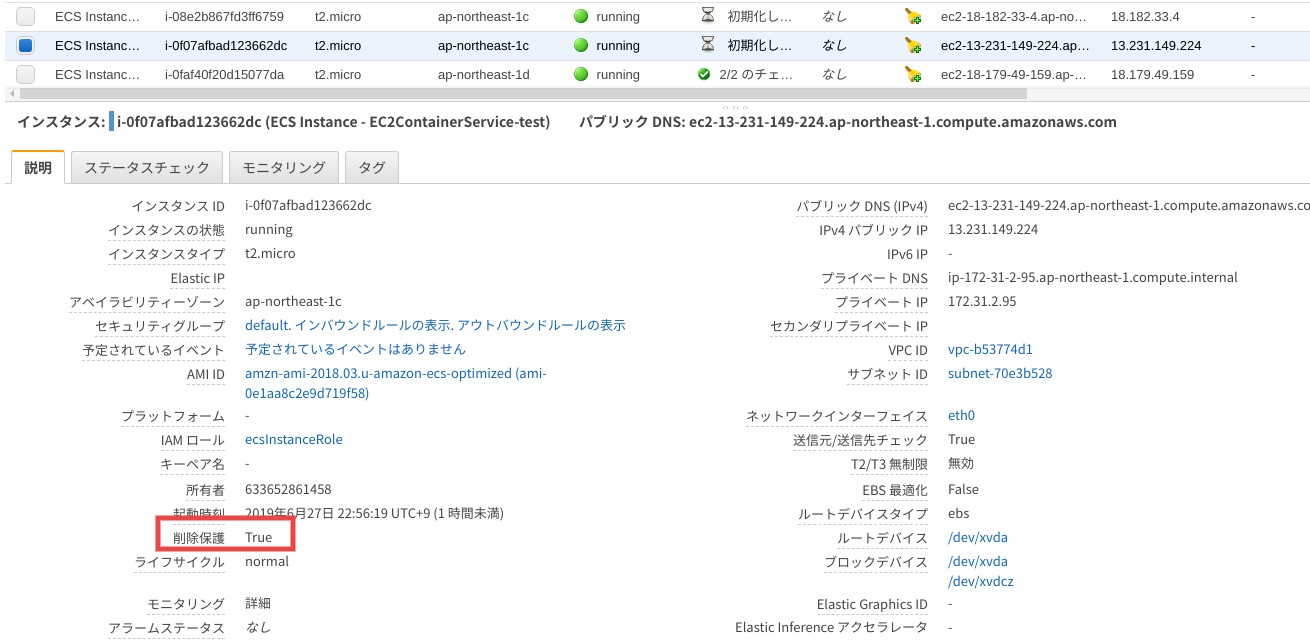
Task: Open subnet link subnet-70e3b528
Action: (x=1000, y=374)
